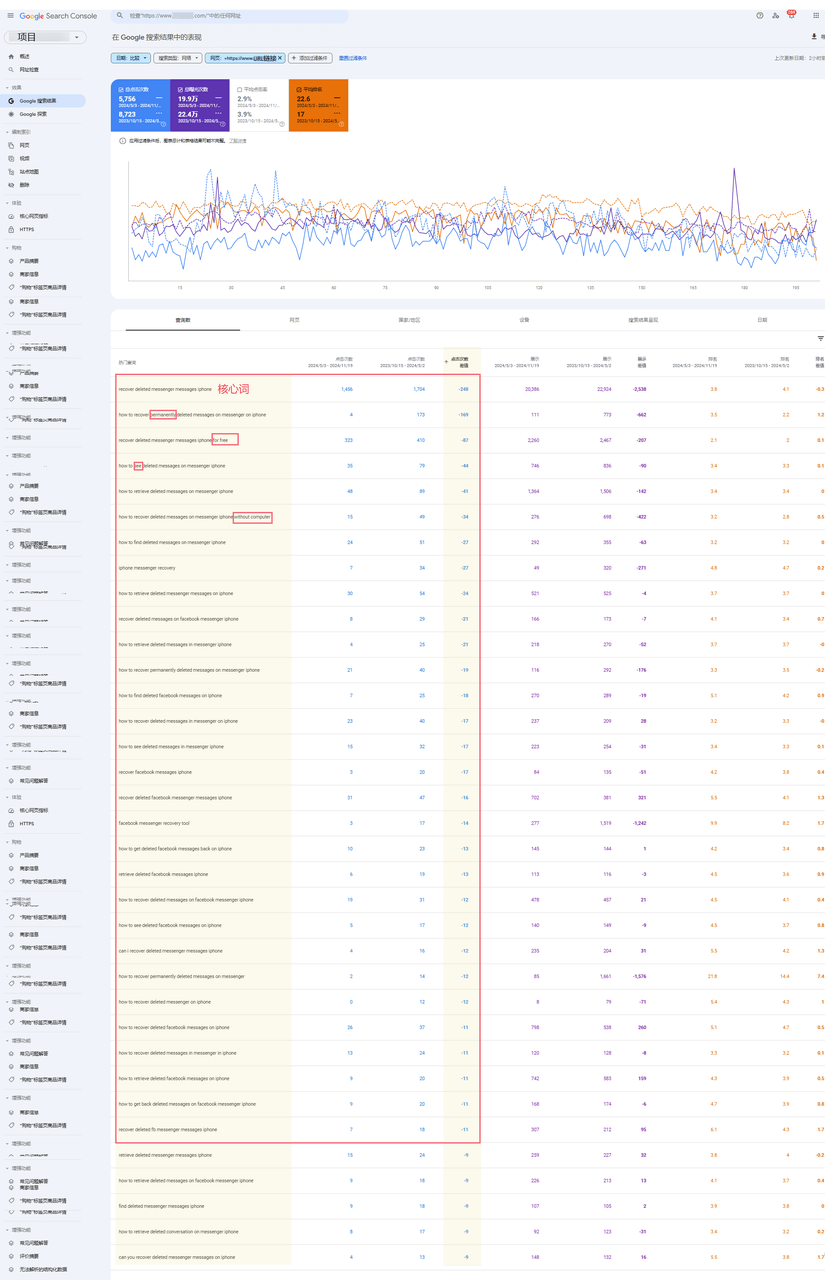The height and width of the screenshot is (1280, 825).
Task: Open the 日期: 比较 date filter dropdown
Action: point(132,59)
